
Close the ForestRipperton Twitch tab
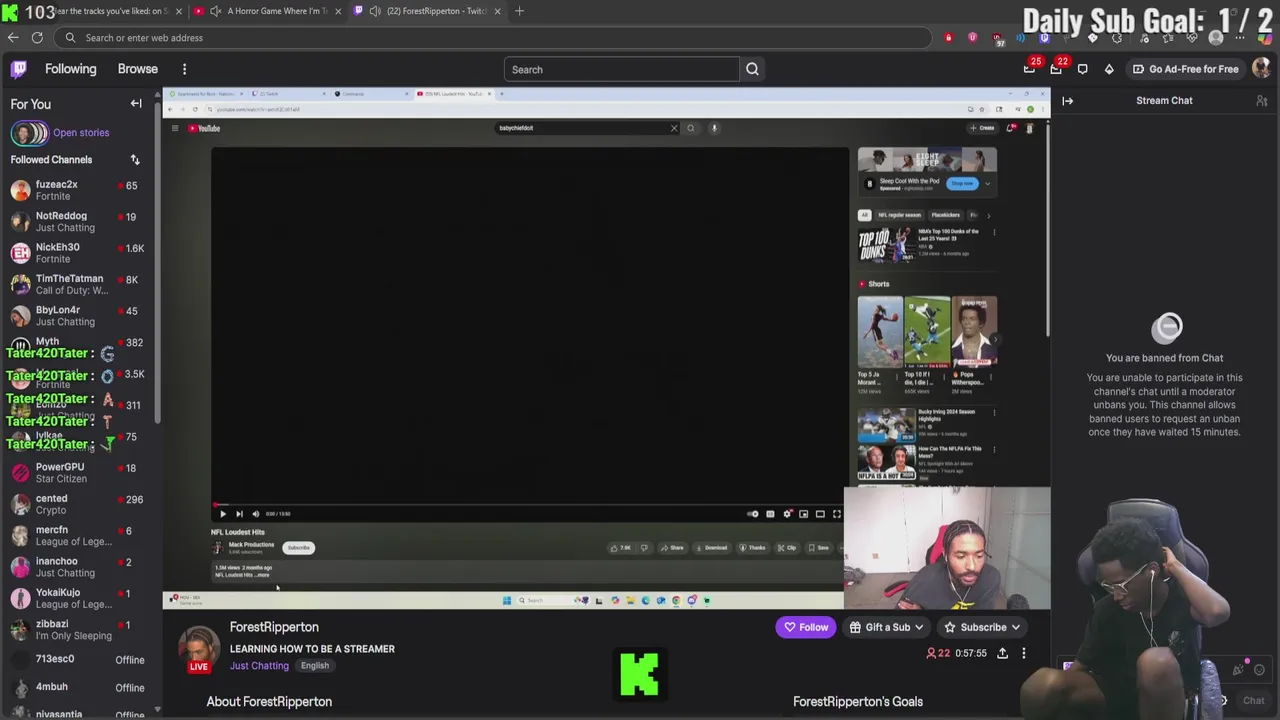tap(497, 11)
